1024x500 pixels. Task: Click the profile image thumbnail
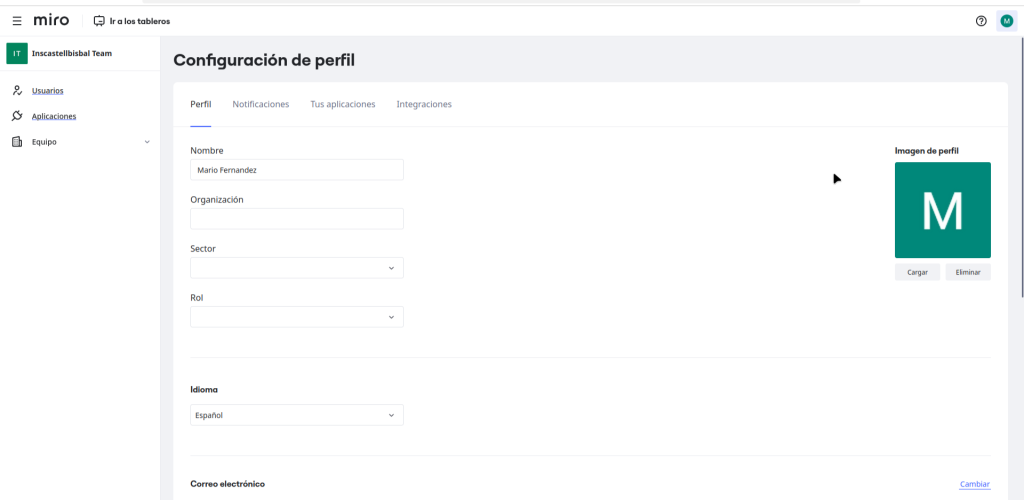coord(942,210)
